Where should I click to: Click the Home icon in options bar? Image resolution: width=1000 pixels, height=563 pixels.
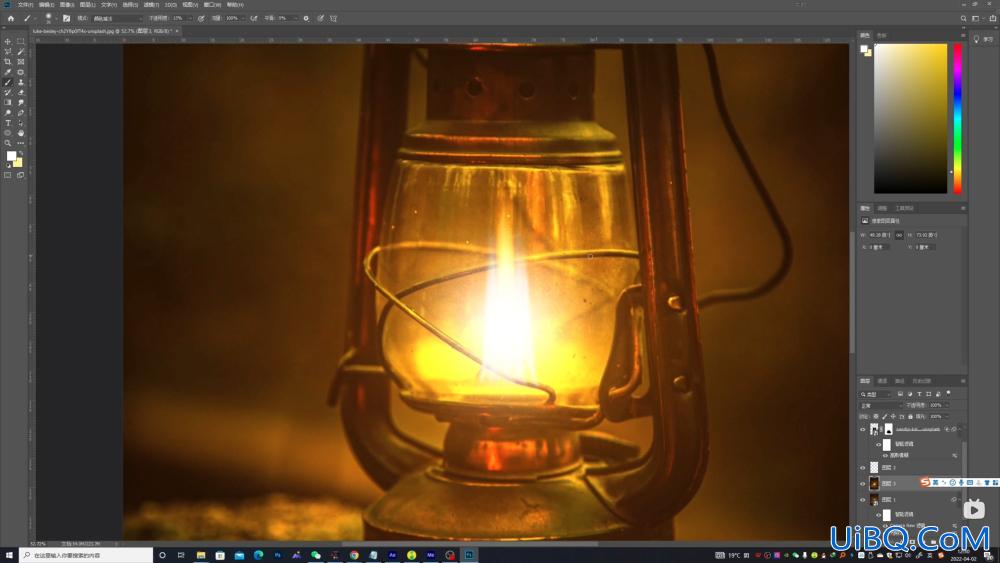(10, 18)
